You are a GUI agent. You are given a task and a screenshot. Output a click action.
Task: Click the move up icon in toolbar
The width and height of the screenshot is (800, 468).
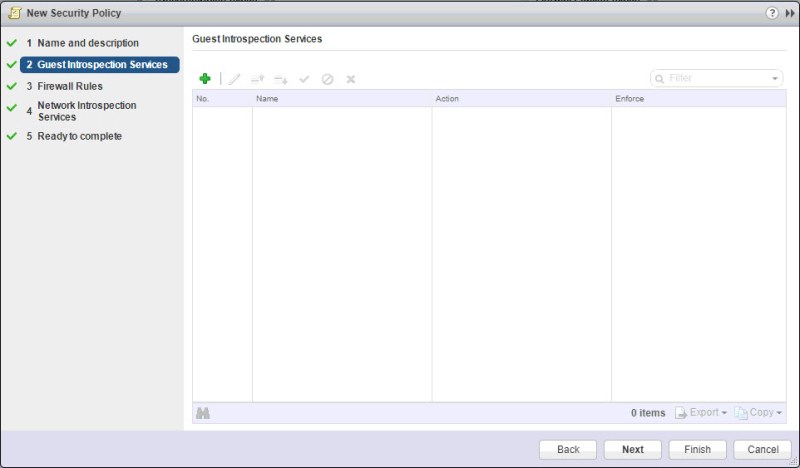257,78
